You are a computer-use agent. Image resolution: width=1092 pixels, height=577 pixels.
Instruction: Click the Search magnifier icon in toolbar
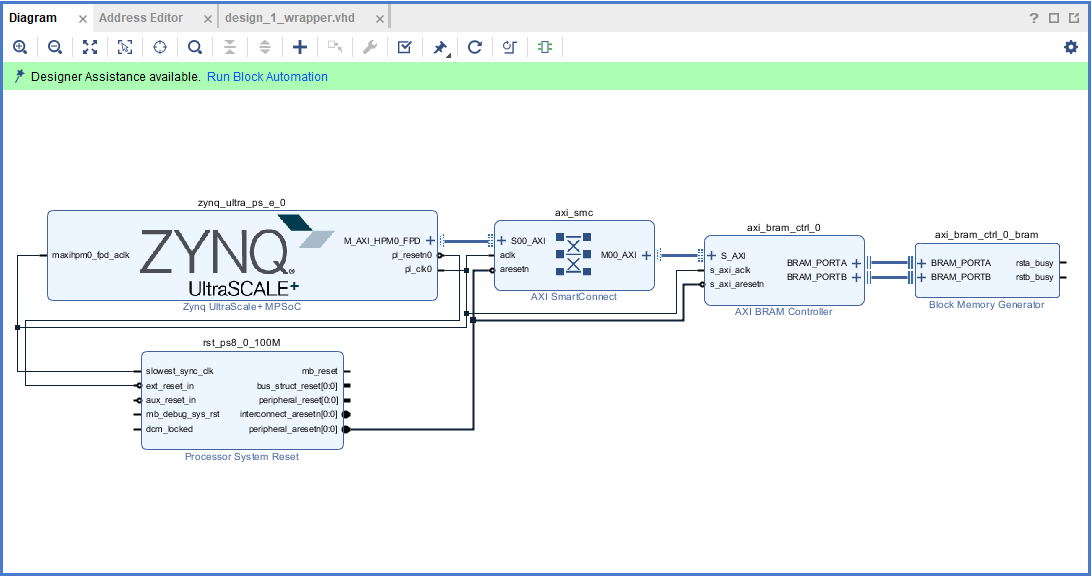(195, 47)
